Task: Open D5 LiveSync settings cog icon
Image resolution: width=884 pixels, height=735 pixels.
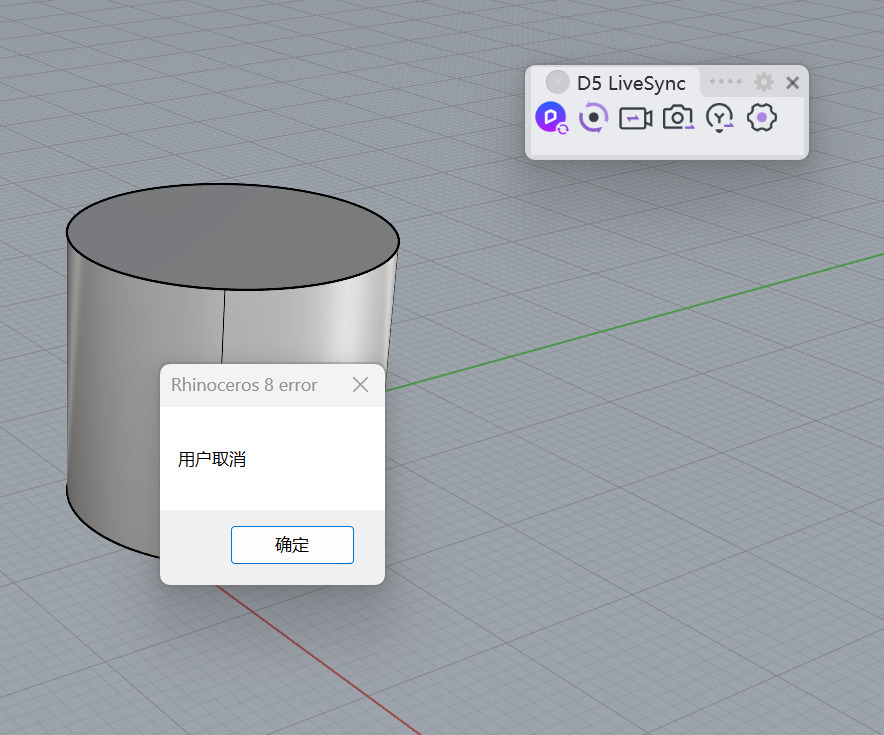Action: click(762, 118)
